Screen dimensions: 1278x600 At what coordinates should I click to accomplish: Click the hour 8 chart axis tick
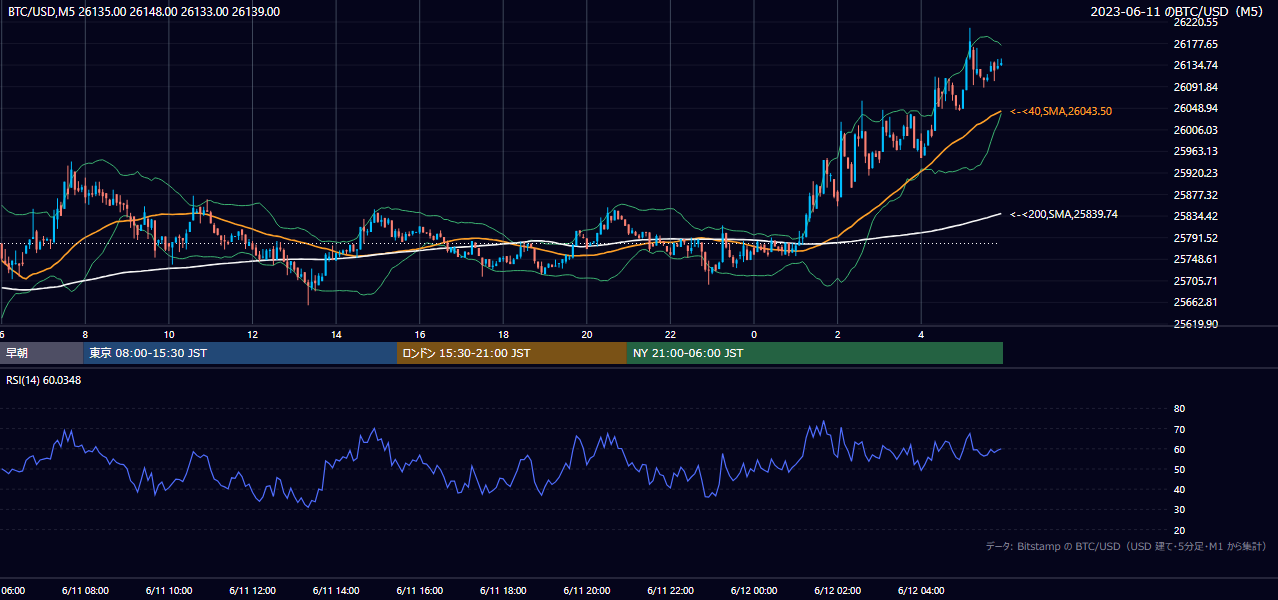(x=85, y=335)
